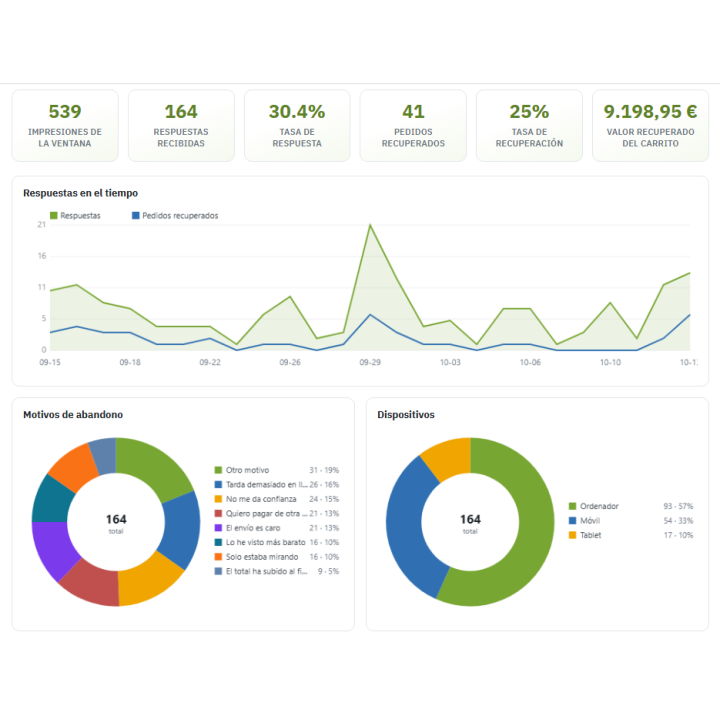This screenshot has width=720, height=720.
Task: Select the Tarda demasiado legend entry
Action: (x=277, y=484)
